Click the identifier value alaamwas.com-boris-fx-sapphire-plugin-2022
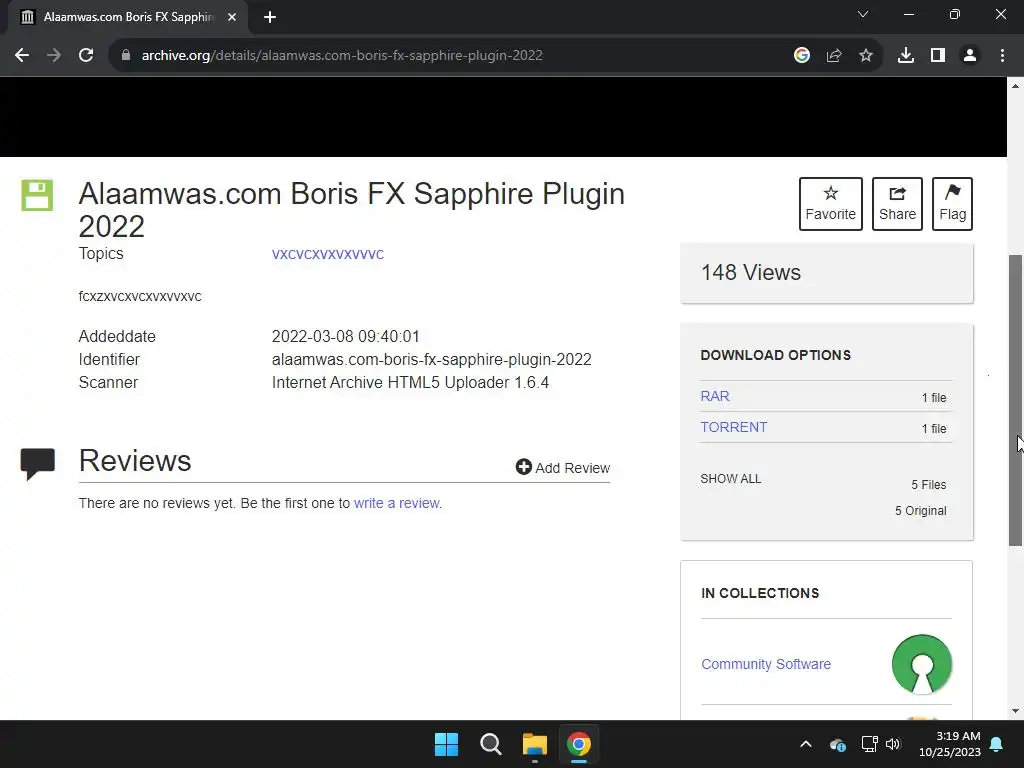The height and width of the screenshot is (768, 1024). click(432, 360)
